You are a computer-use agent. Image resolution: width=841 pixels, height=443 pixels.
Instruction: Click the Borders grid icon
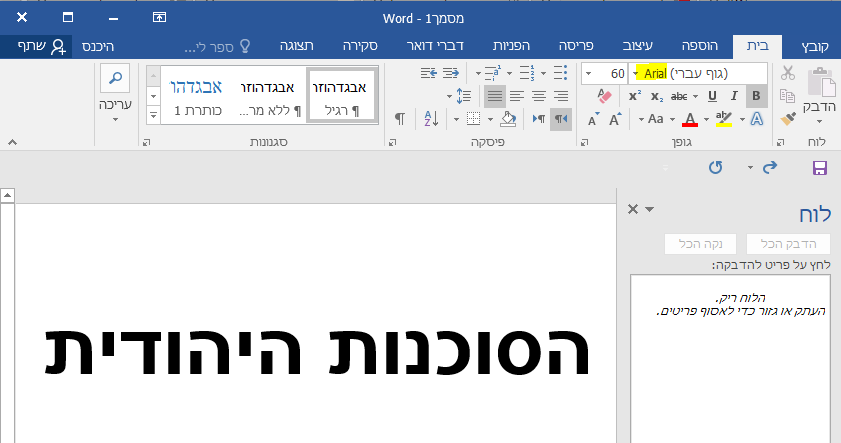[473, 119]
